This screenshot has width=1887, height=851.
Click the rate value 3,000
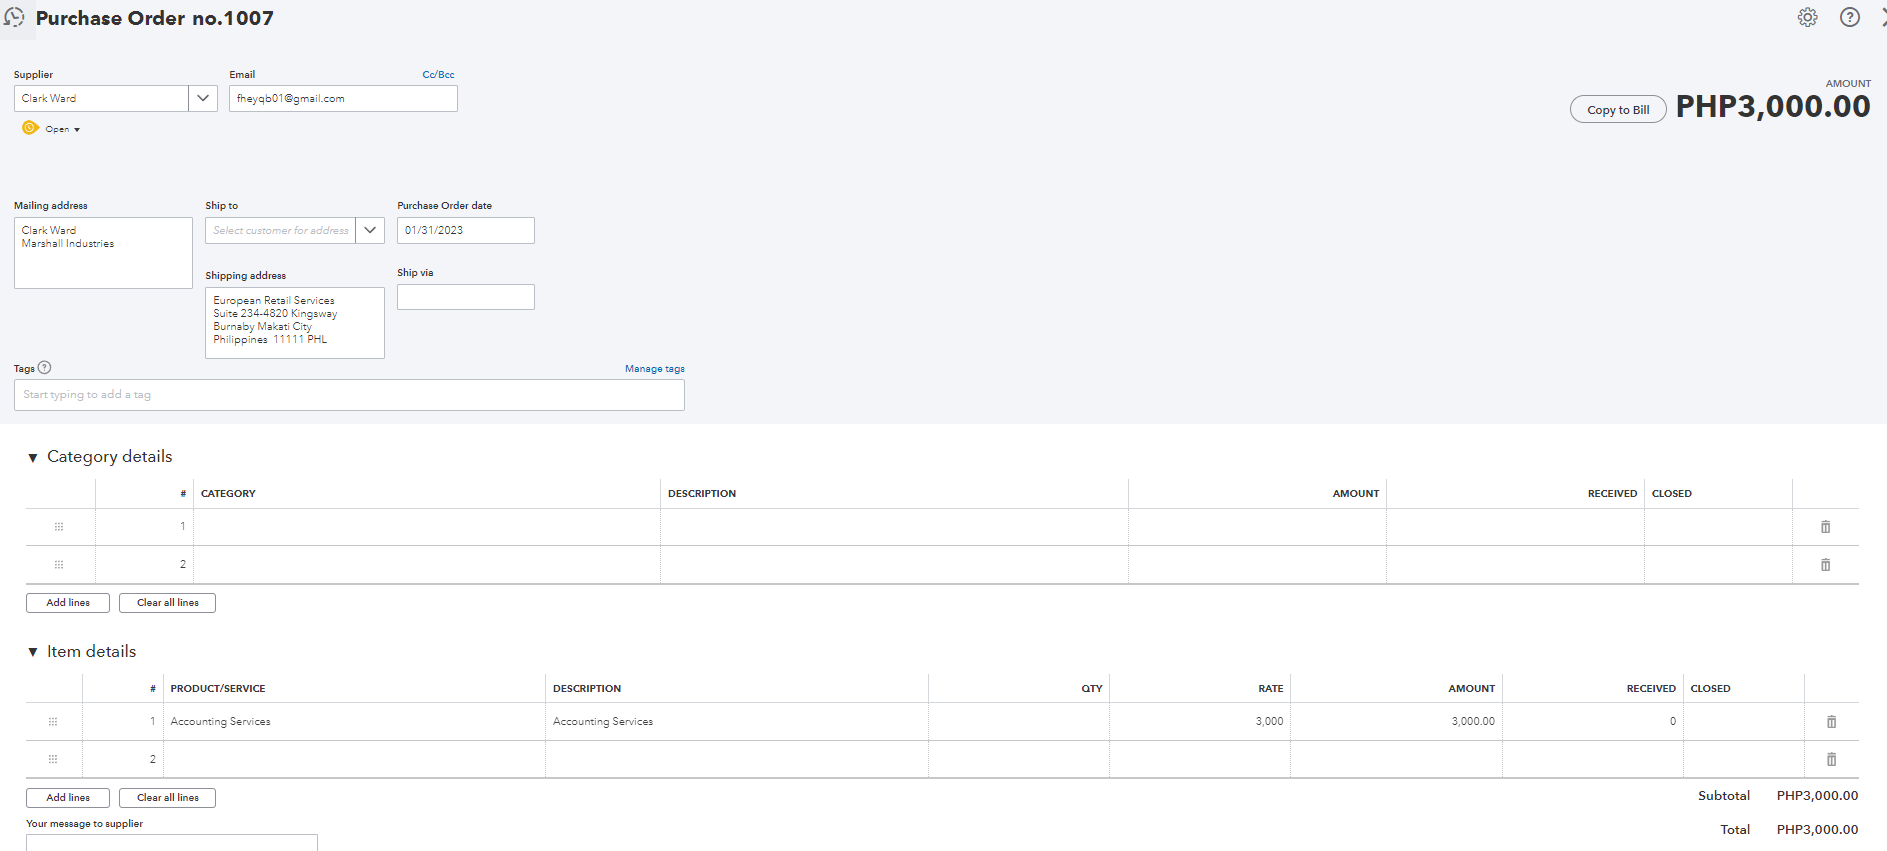pos(1269,722)
